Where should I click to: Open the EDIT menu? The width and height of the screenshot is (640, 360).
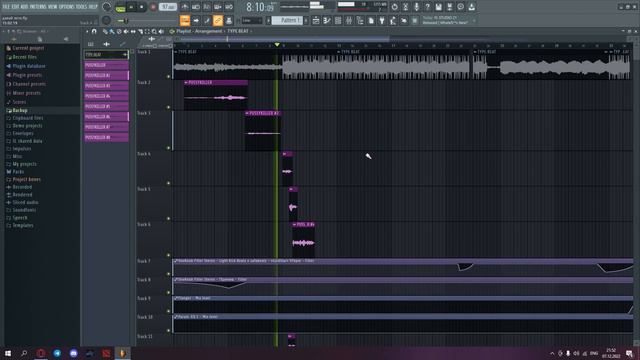click(15, 7)
